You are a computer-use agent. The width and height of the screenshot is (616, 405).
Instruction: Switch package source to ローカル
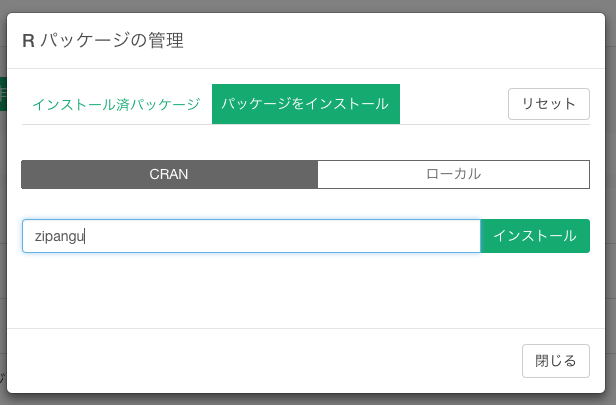[x=453, y=174]
